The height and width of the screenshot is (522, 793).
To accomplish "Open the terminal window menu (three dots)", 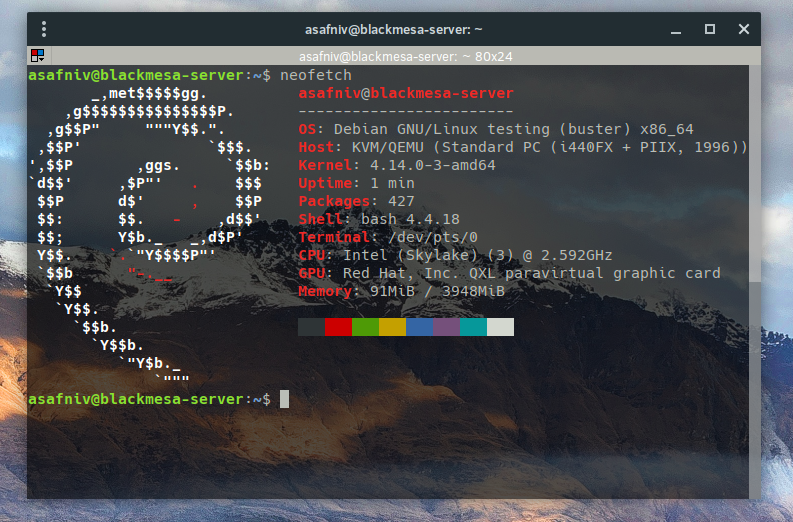I will 44,29.
